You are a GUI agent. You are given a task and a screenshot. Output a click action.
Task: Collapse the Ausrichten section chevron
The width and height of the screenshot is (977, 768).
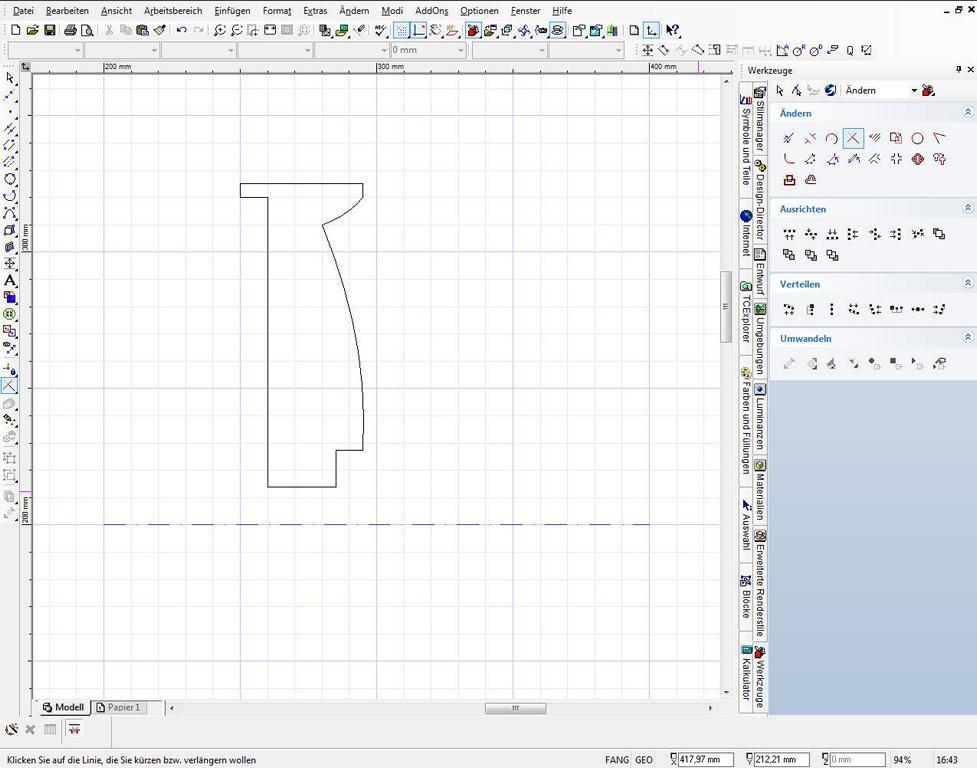coord(968,207)
